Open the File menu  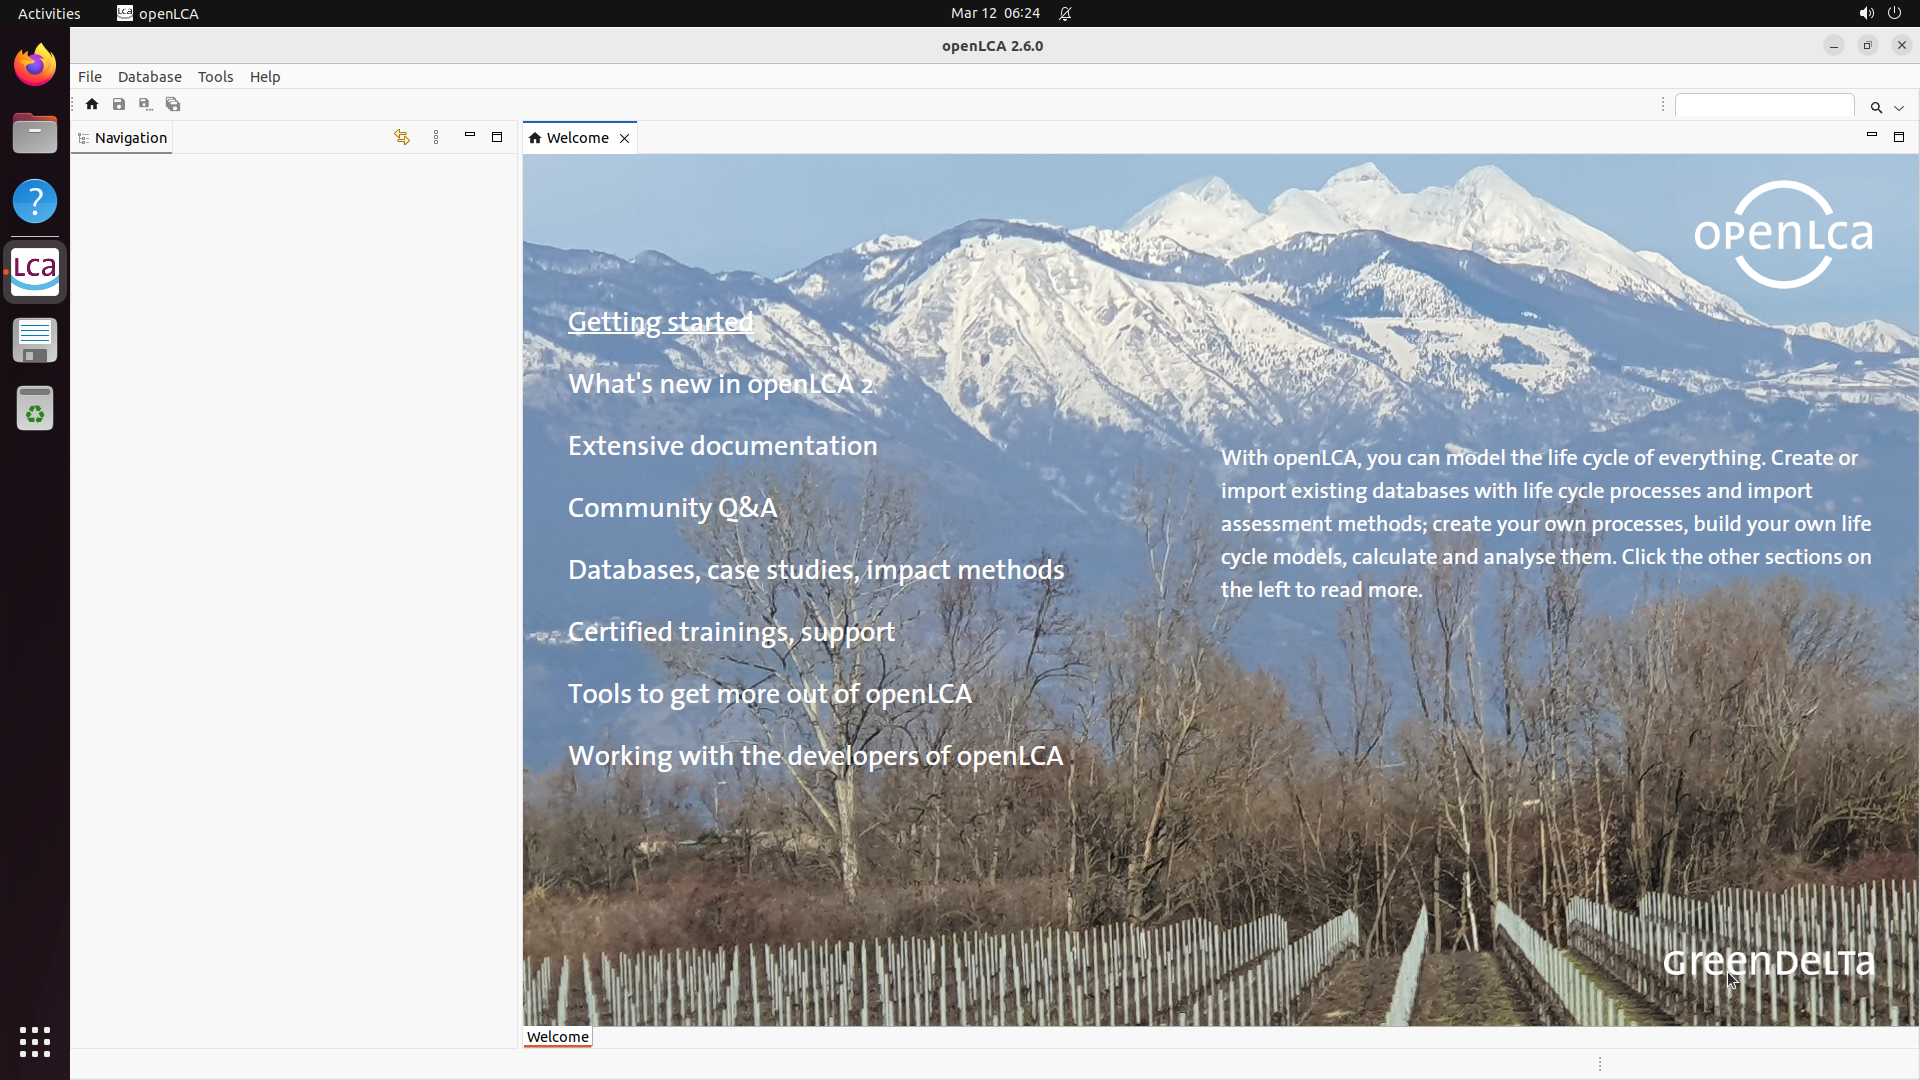point(90,77)
